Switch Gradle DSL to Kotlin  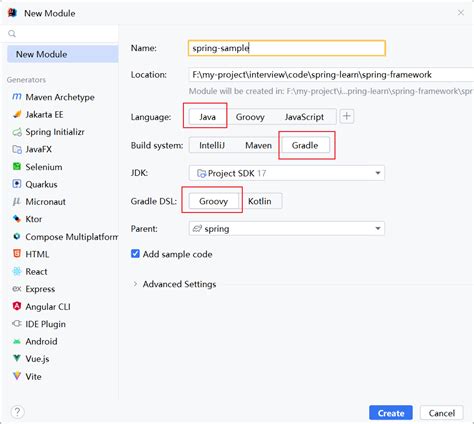(260, 201)
